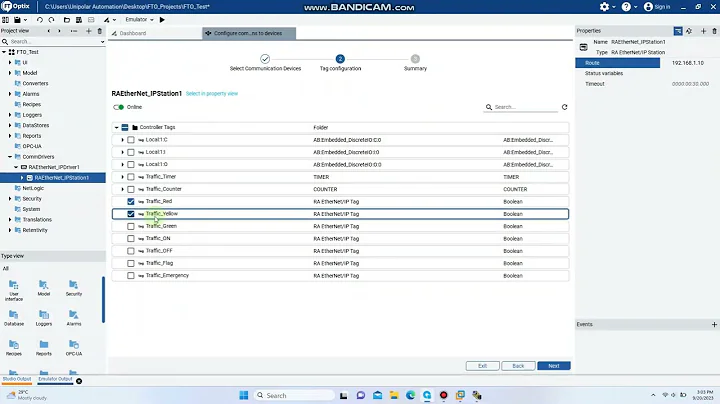
Task: Expand the Local:1:C tag
Action: coord(122,140)
